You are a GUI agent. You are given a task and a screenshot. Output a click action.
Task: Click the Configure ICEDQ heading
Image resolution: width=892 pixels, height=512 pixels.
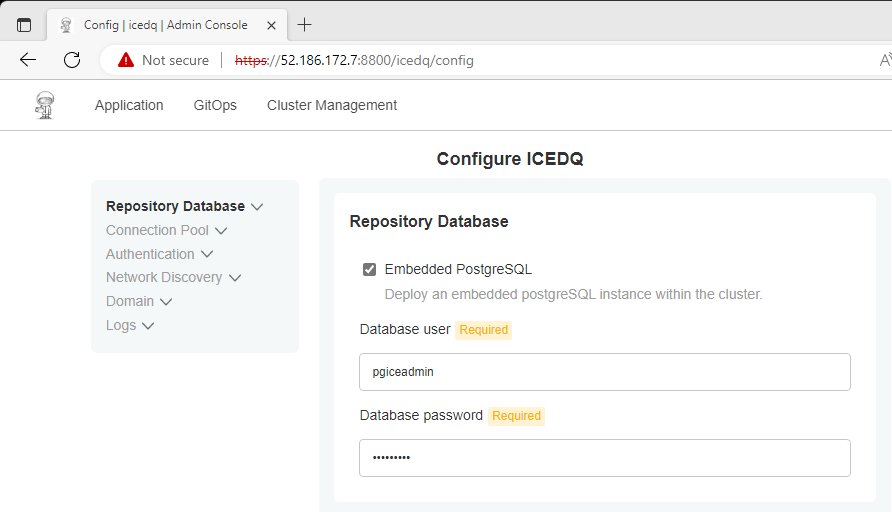click(510, 159)
